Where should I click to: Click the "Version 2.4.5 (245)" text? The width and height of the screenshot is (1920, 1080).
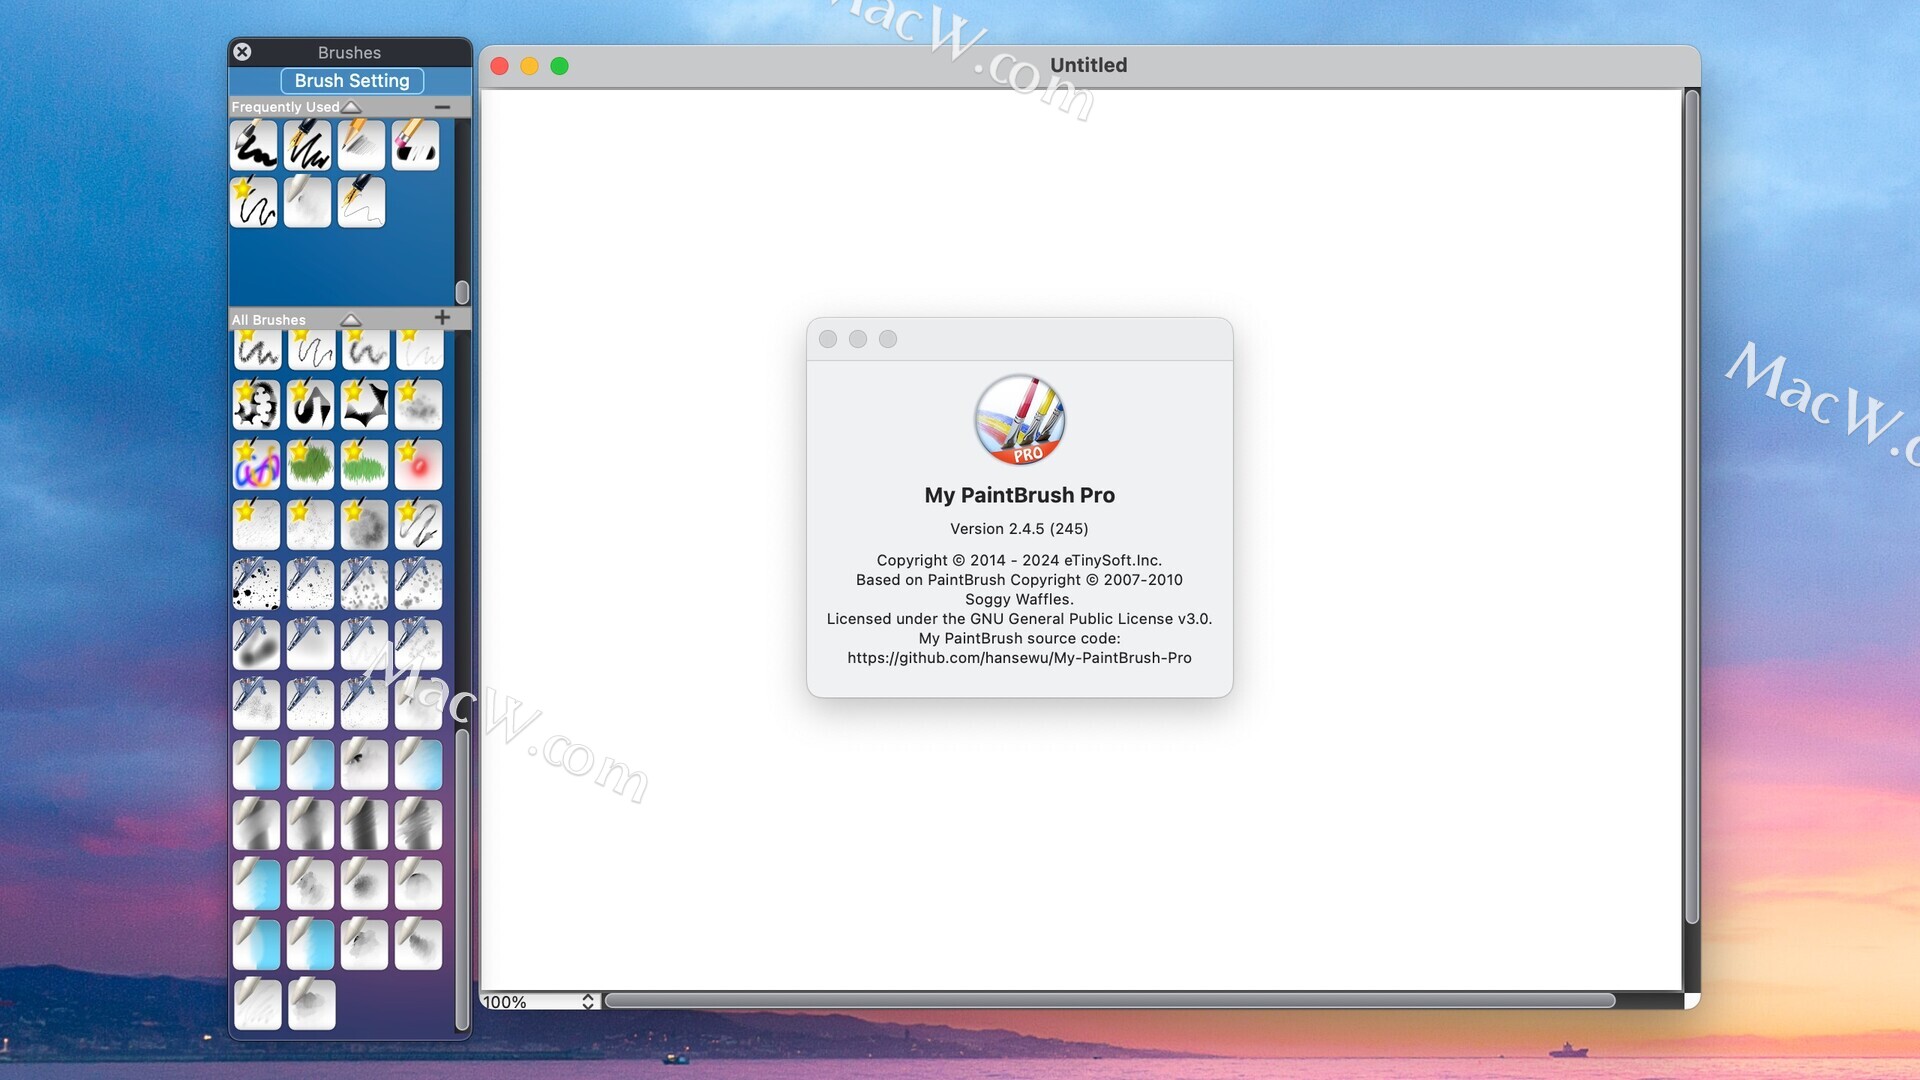1019,529
